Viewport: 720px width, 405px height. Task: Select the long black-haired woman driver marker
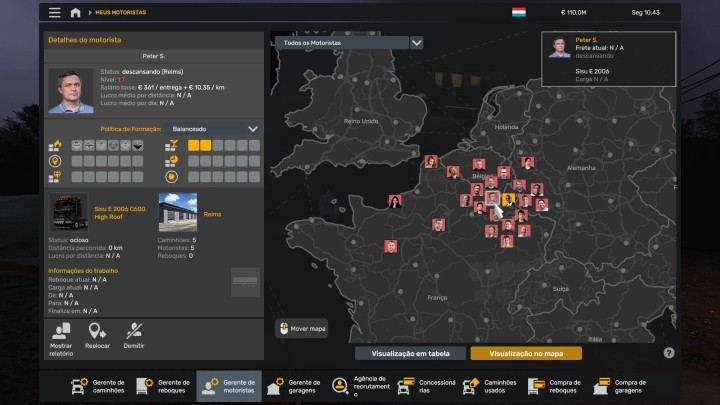[x=395, y=201]
